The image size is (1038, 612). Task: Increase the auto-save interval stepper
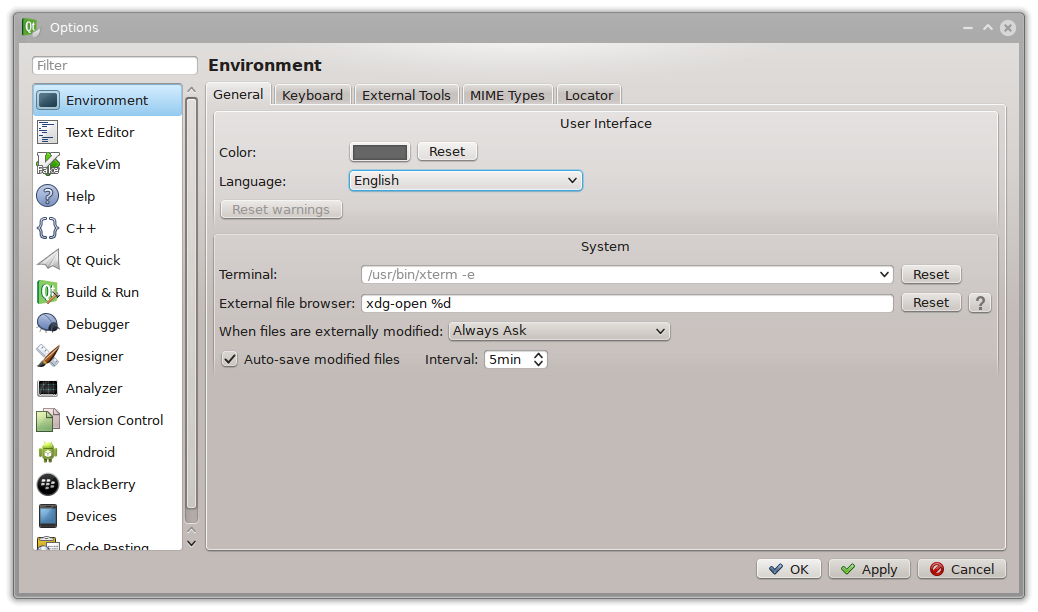point(539,354)
